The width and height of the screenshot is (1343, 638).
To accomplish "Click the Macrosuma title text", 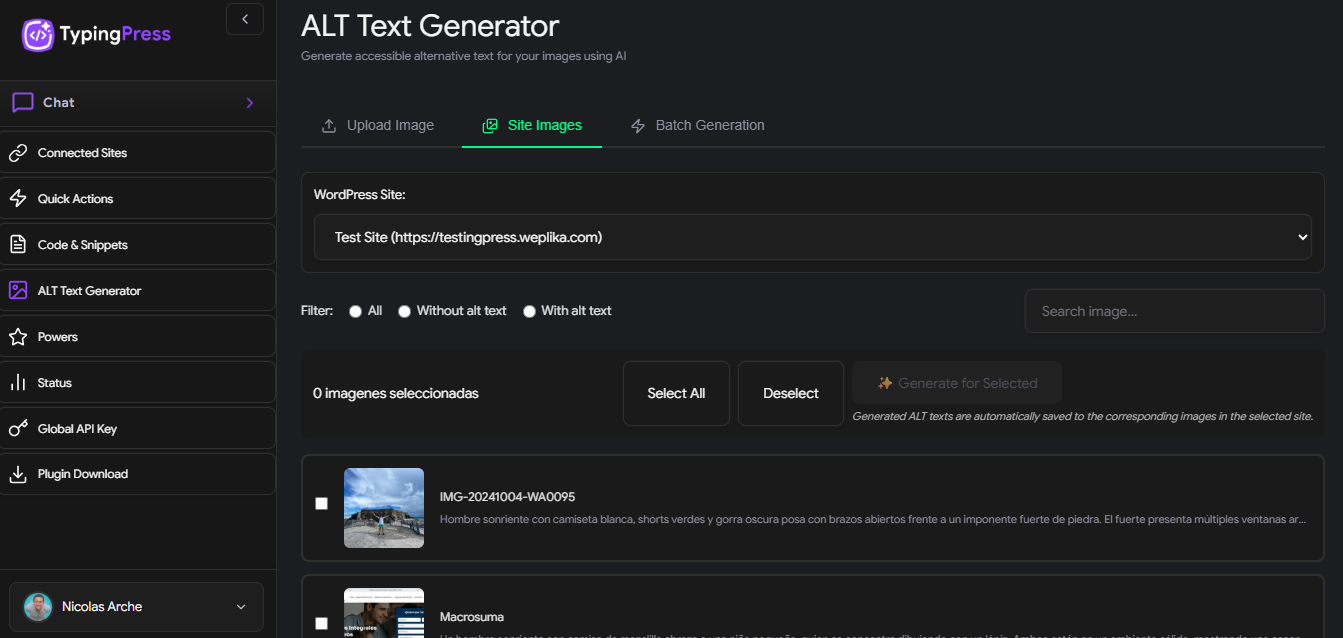I will 472,617.
